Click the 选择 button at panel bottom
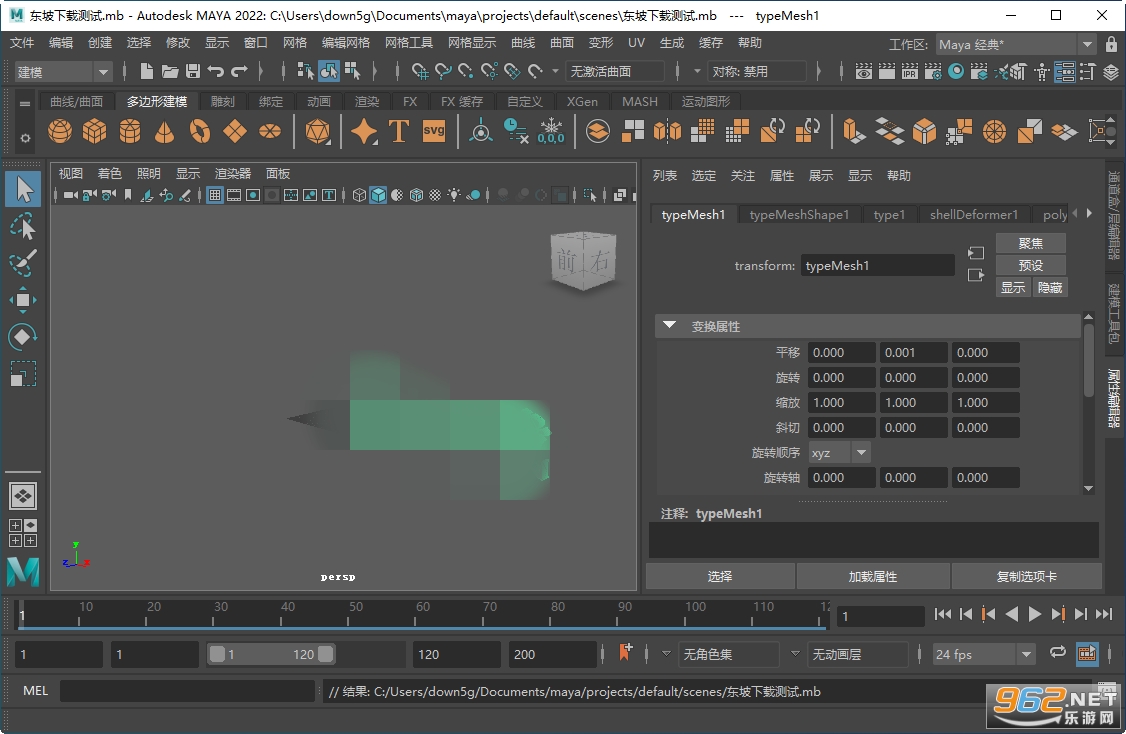 coord(720,576)
